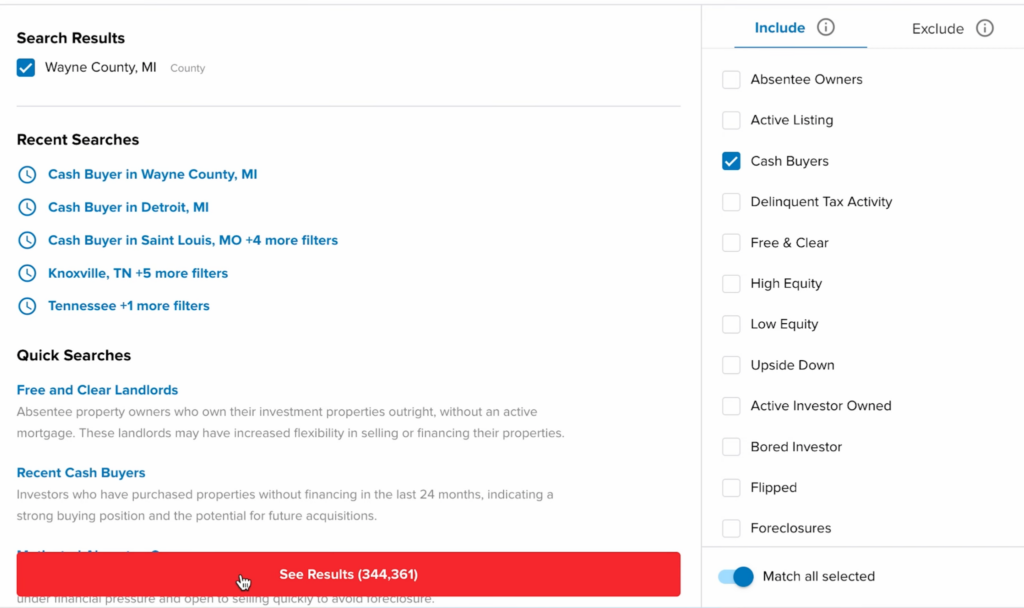This screenshot has height=608, width=1024.
Task: Uncheck the Wayne County, MI search result
Action: tap(24, 67)
